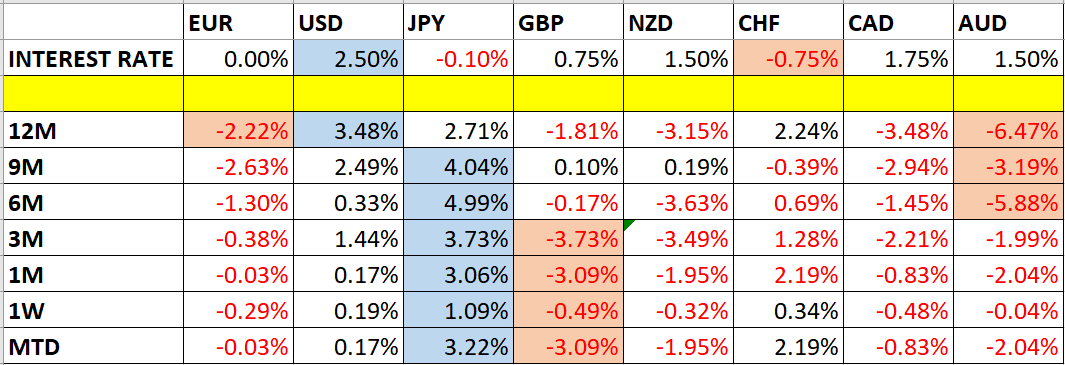Click the USD 3M value 1.44%
1065x365 pixels.
point(348,238)
